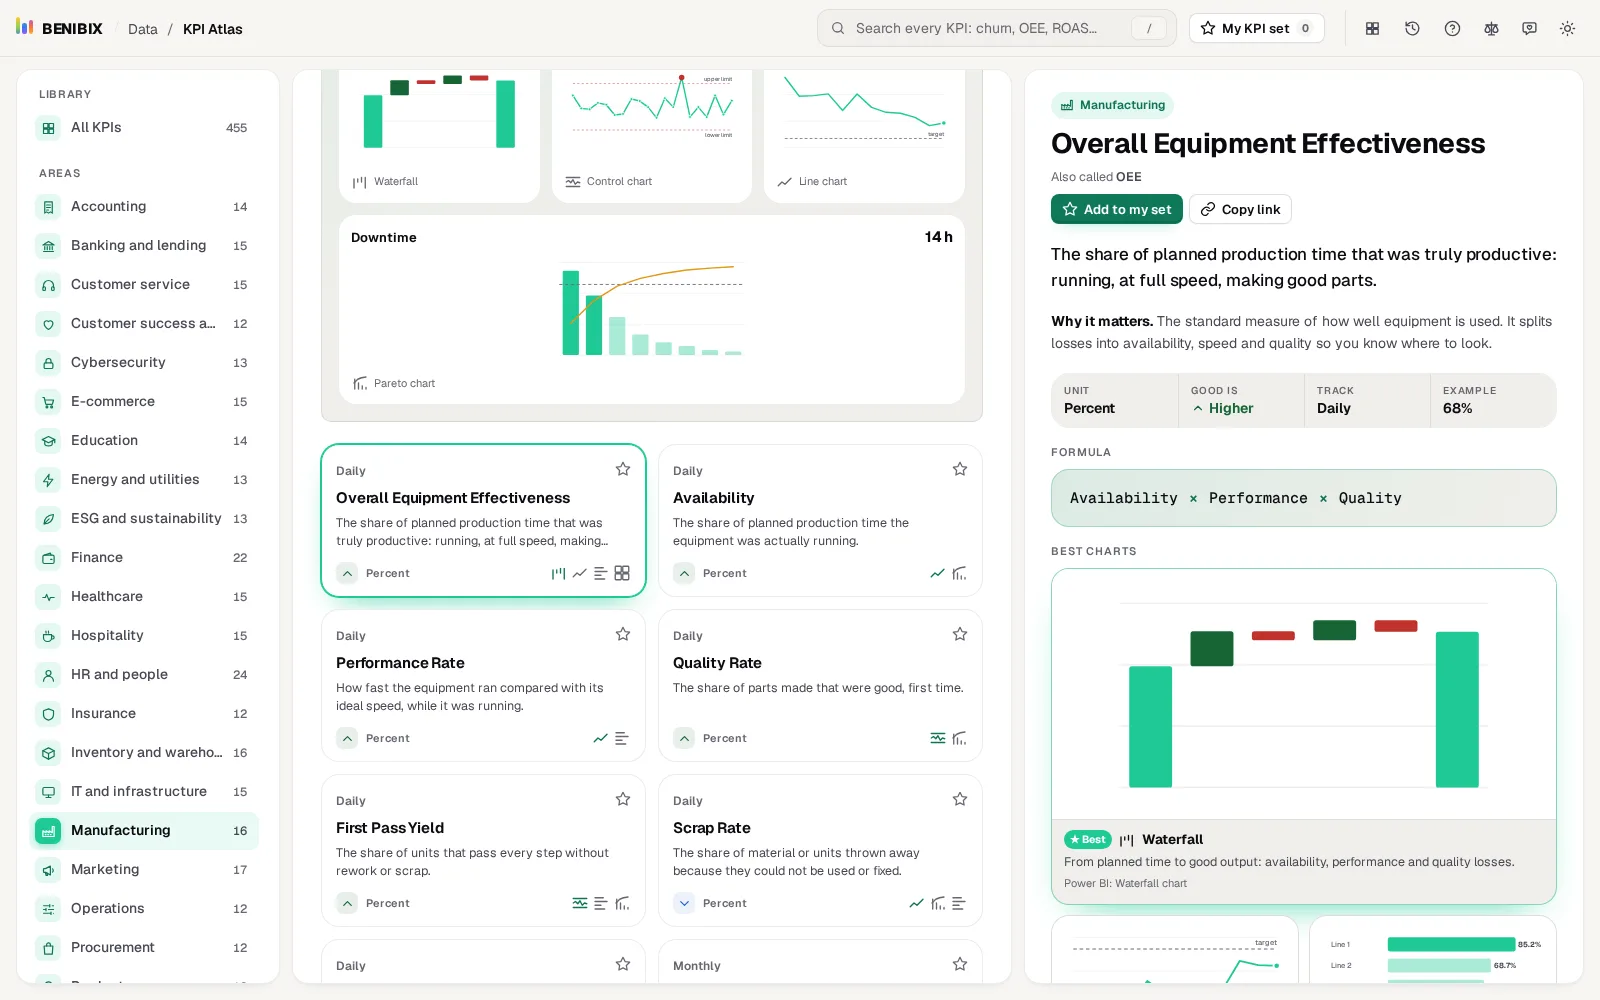Click control chart icon on Quality Rate card
1600x1000 pixels.
pyautogui.click(x=937, y=738)
